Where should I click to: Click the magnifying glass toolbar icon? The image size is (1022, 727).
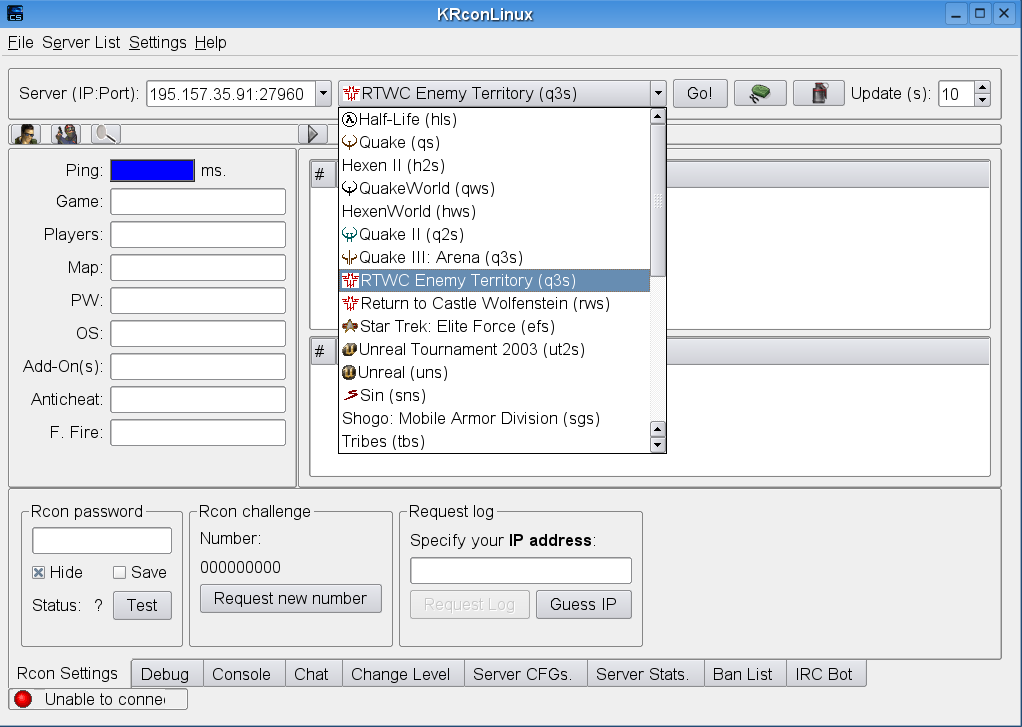click(106, 134)
